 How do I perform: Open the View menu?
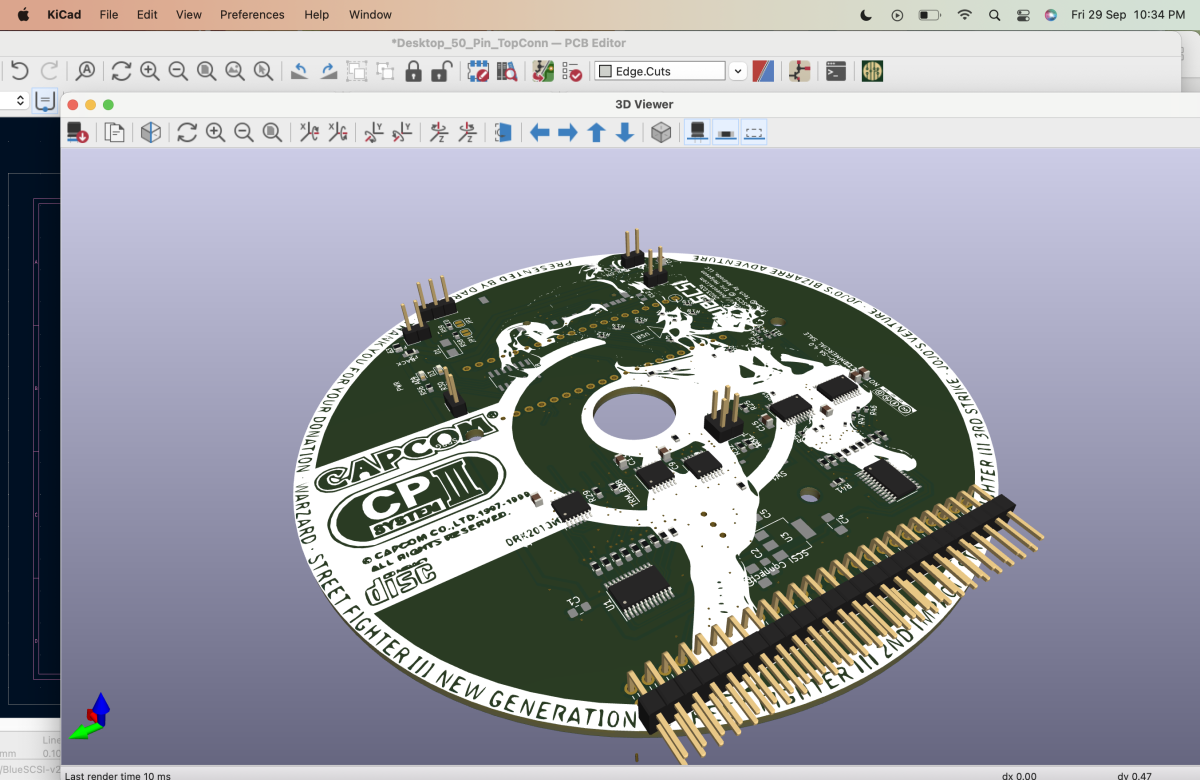pos(189,15)
